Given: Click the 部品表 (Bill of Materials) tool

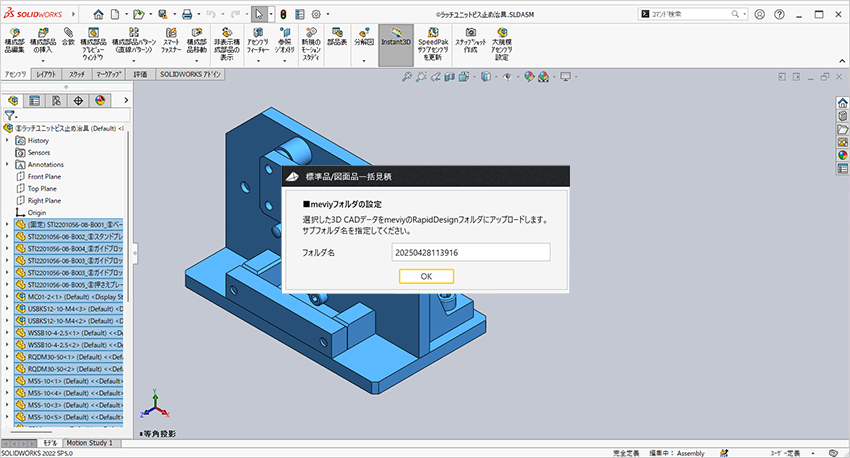Looking at the screenshot, I should 337,37.
